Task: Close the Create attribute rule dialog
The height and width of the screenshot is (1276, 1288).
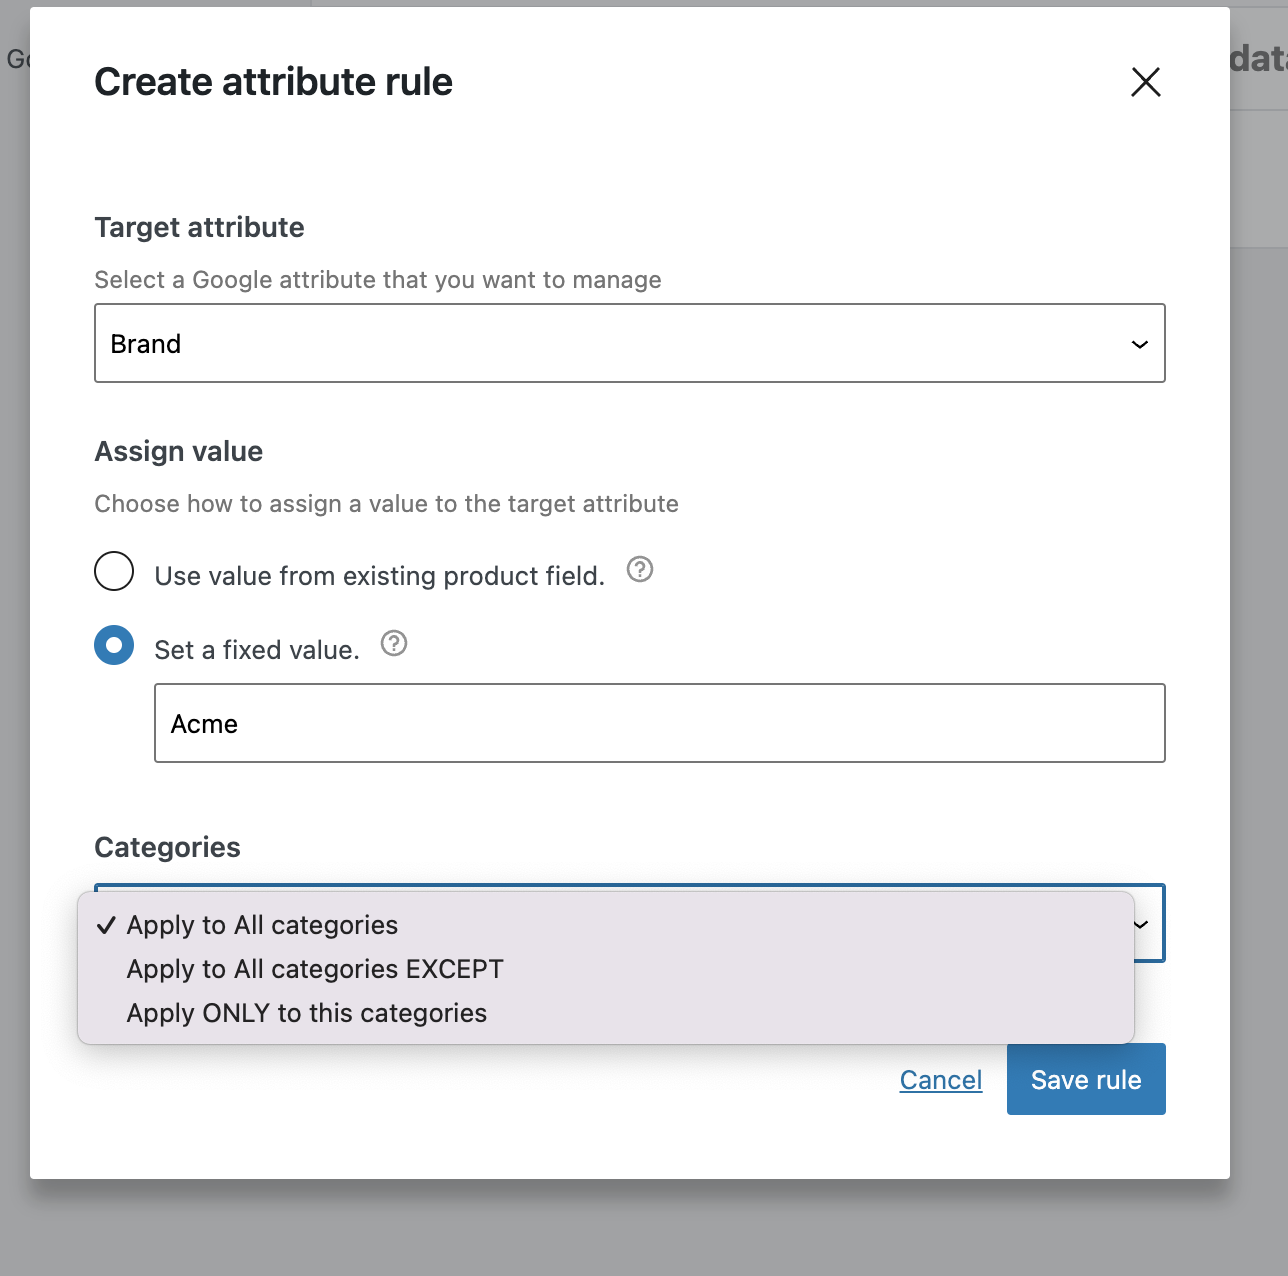Action: (1144, 82)
